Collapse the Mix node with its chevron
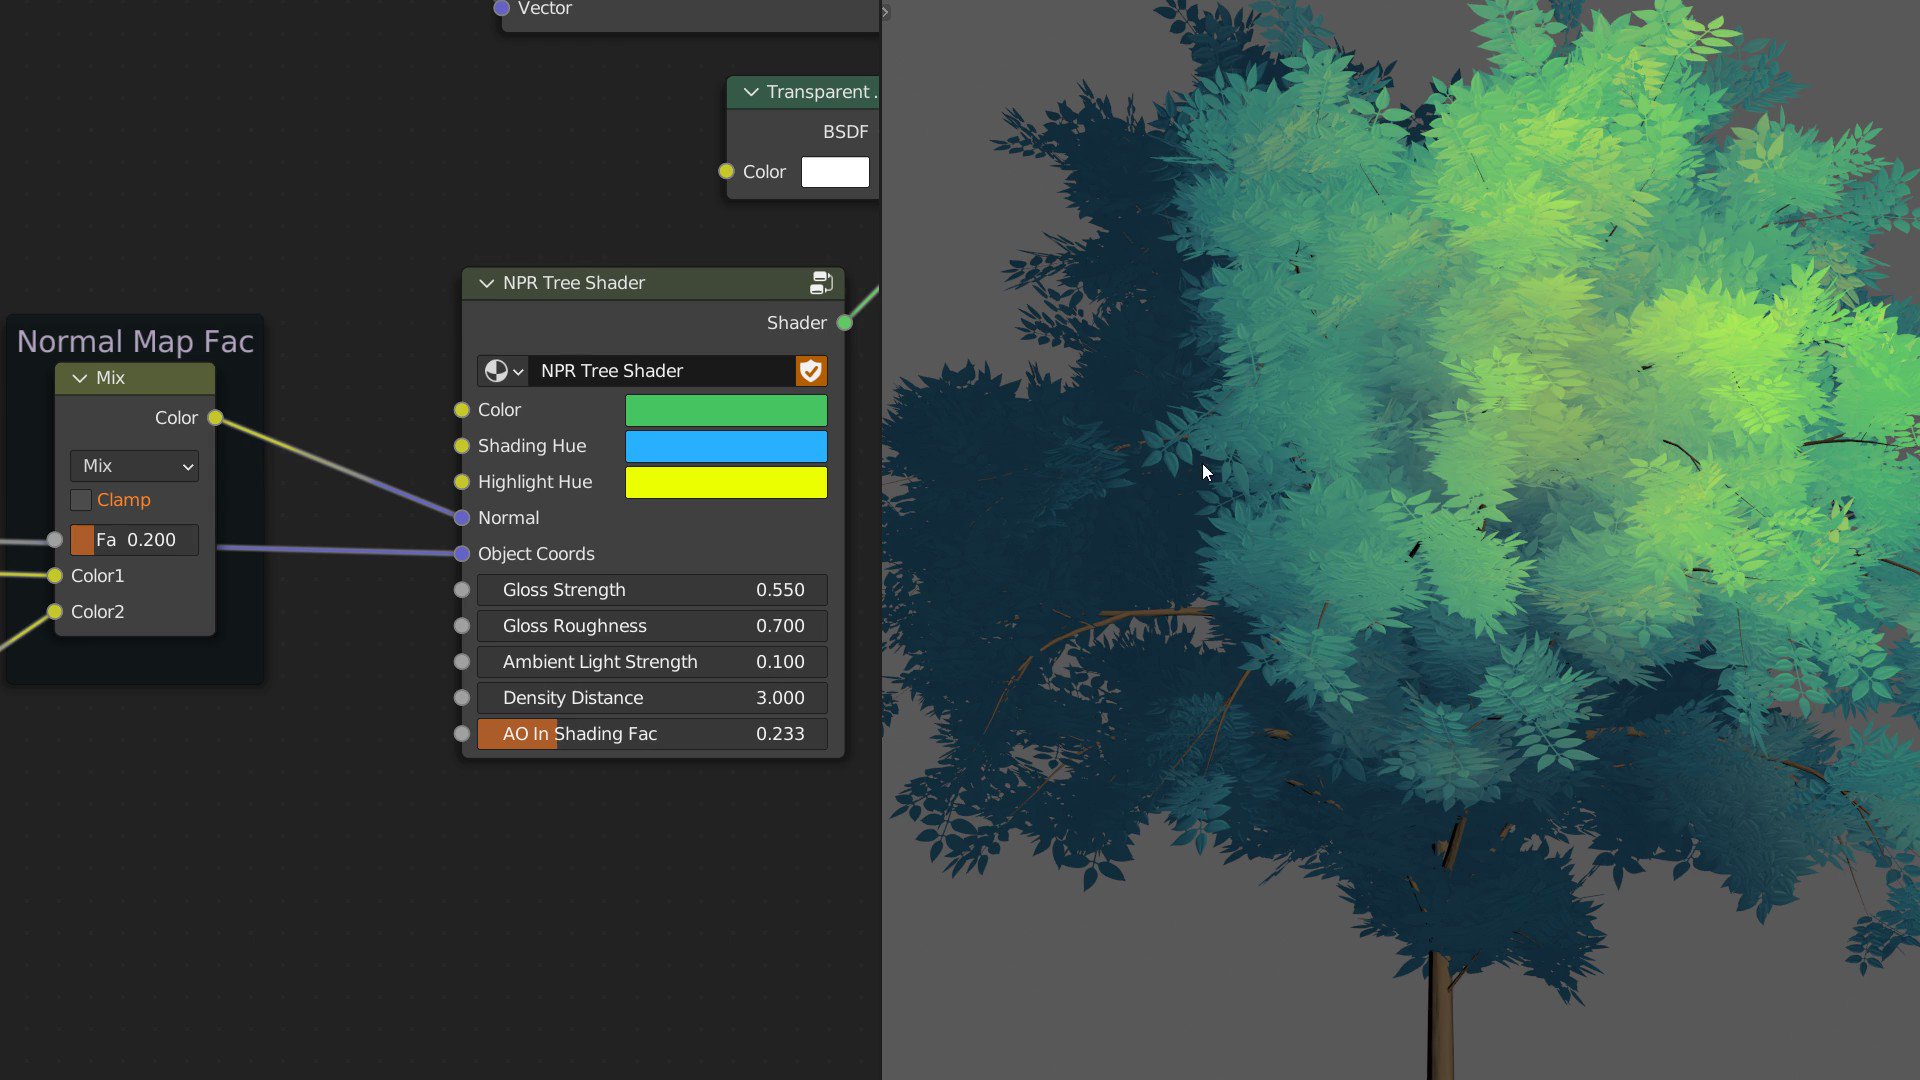The width and height of the screenshot is (1920, 1080). click(x=80, y=378)
